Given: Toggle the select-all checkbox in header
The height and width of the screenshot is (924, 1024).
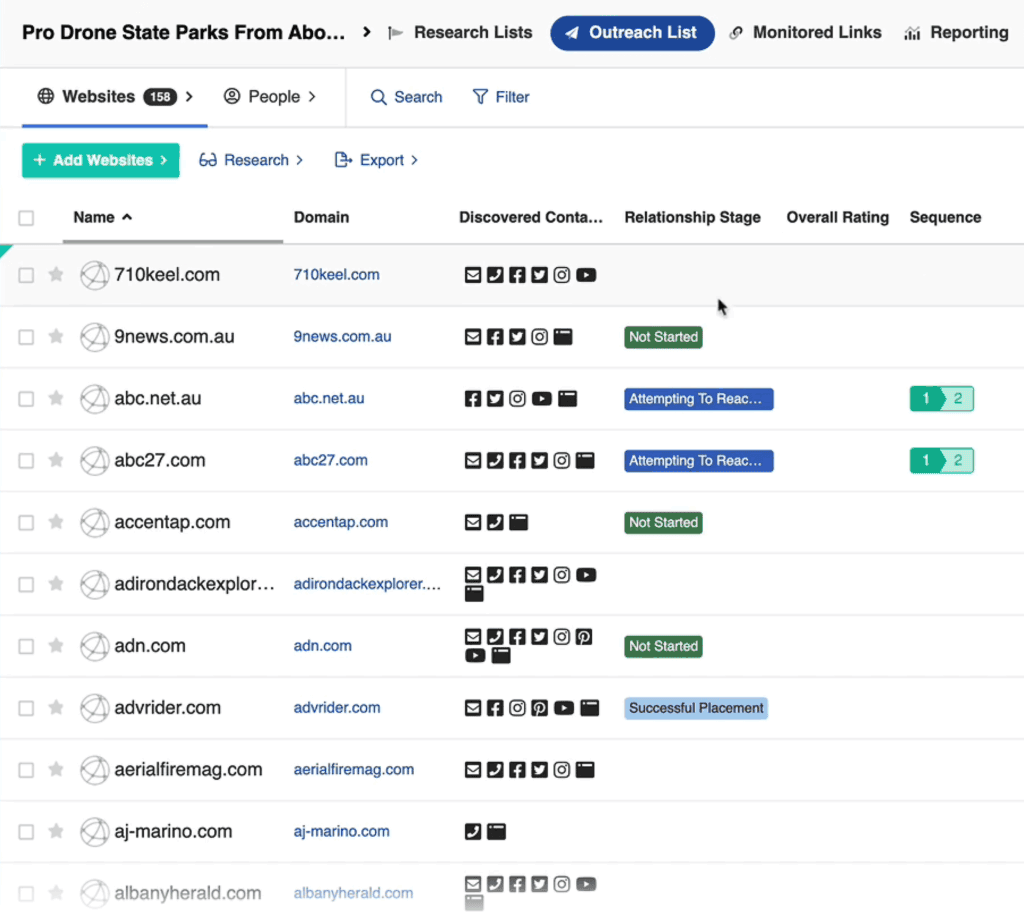Looking at the screenshot, I should pos(25,218).
